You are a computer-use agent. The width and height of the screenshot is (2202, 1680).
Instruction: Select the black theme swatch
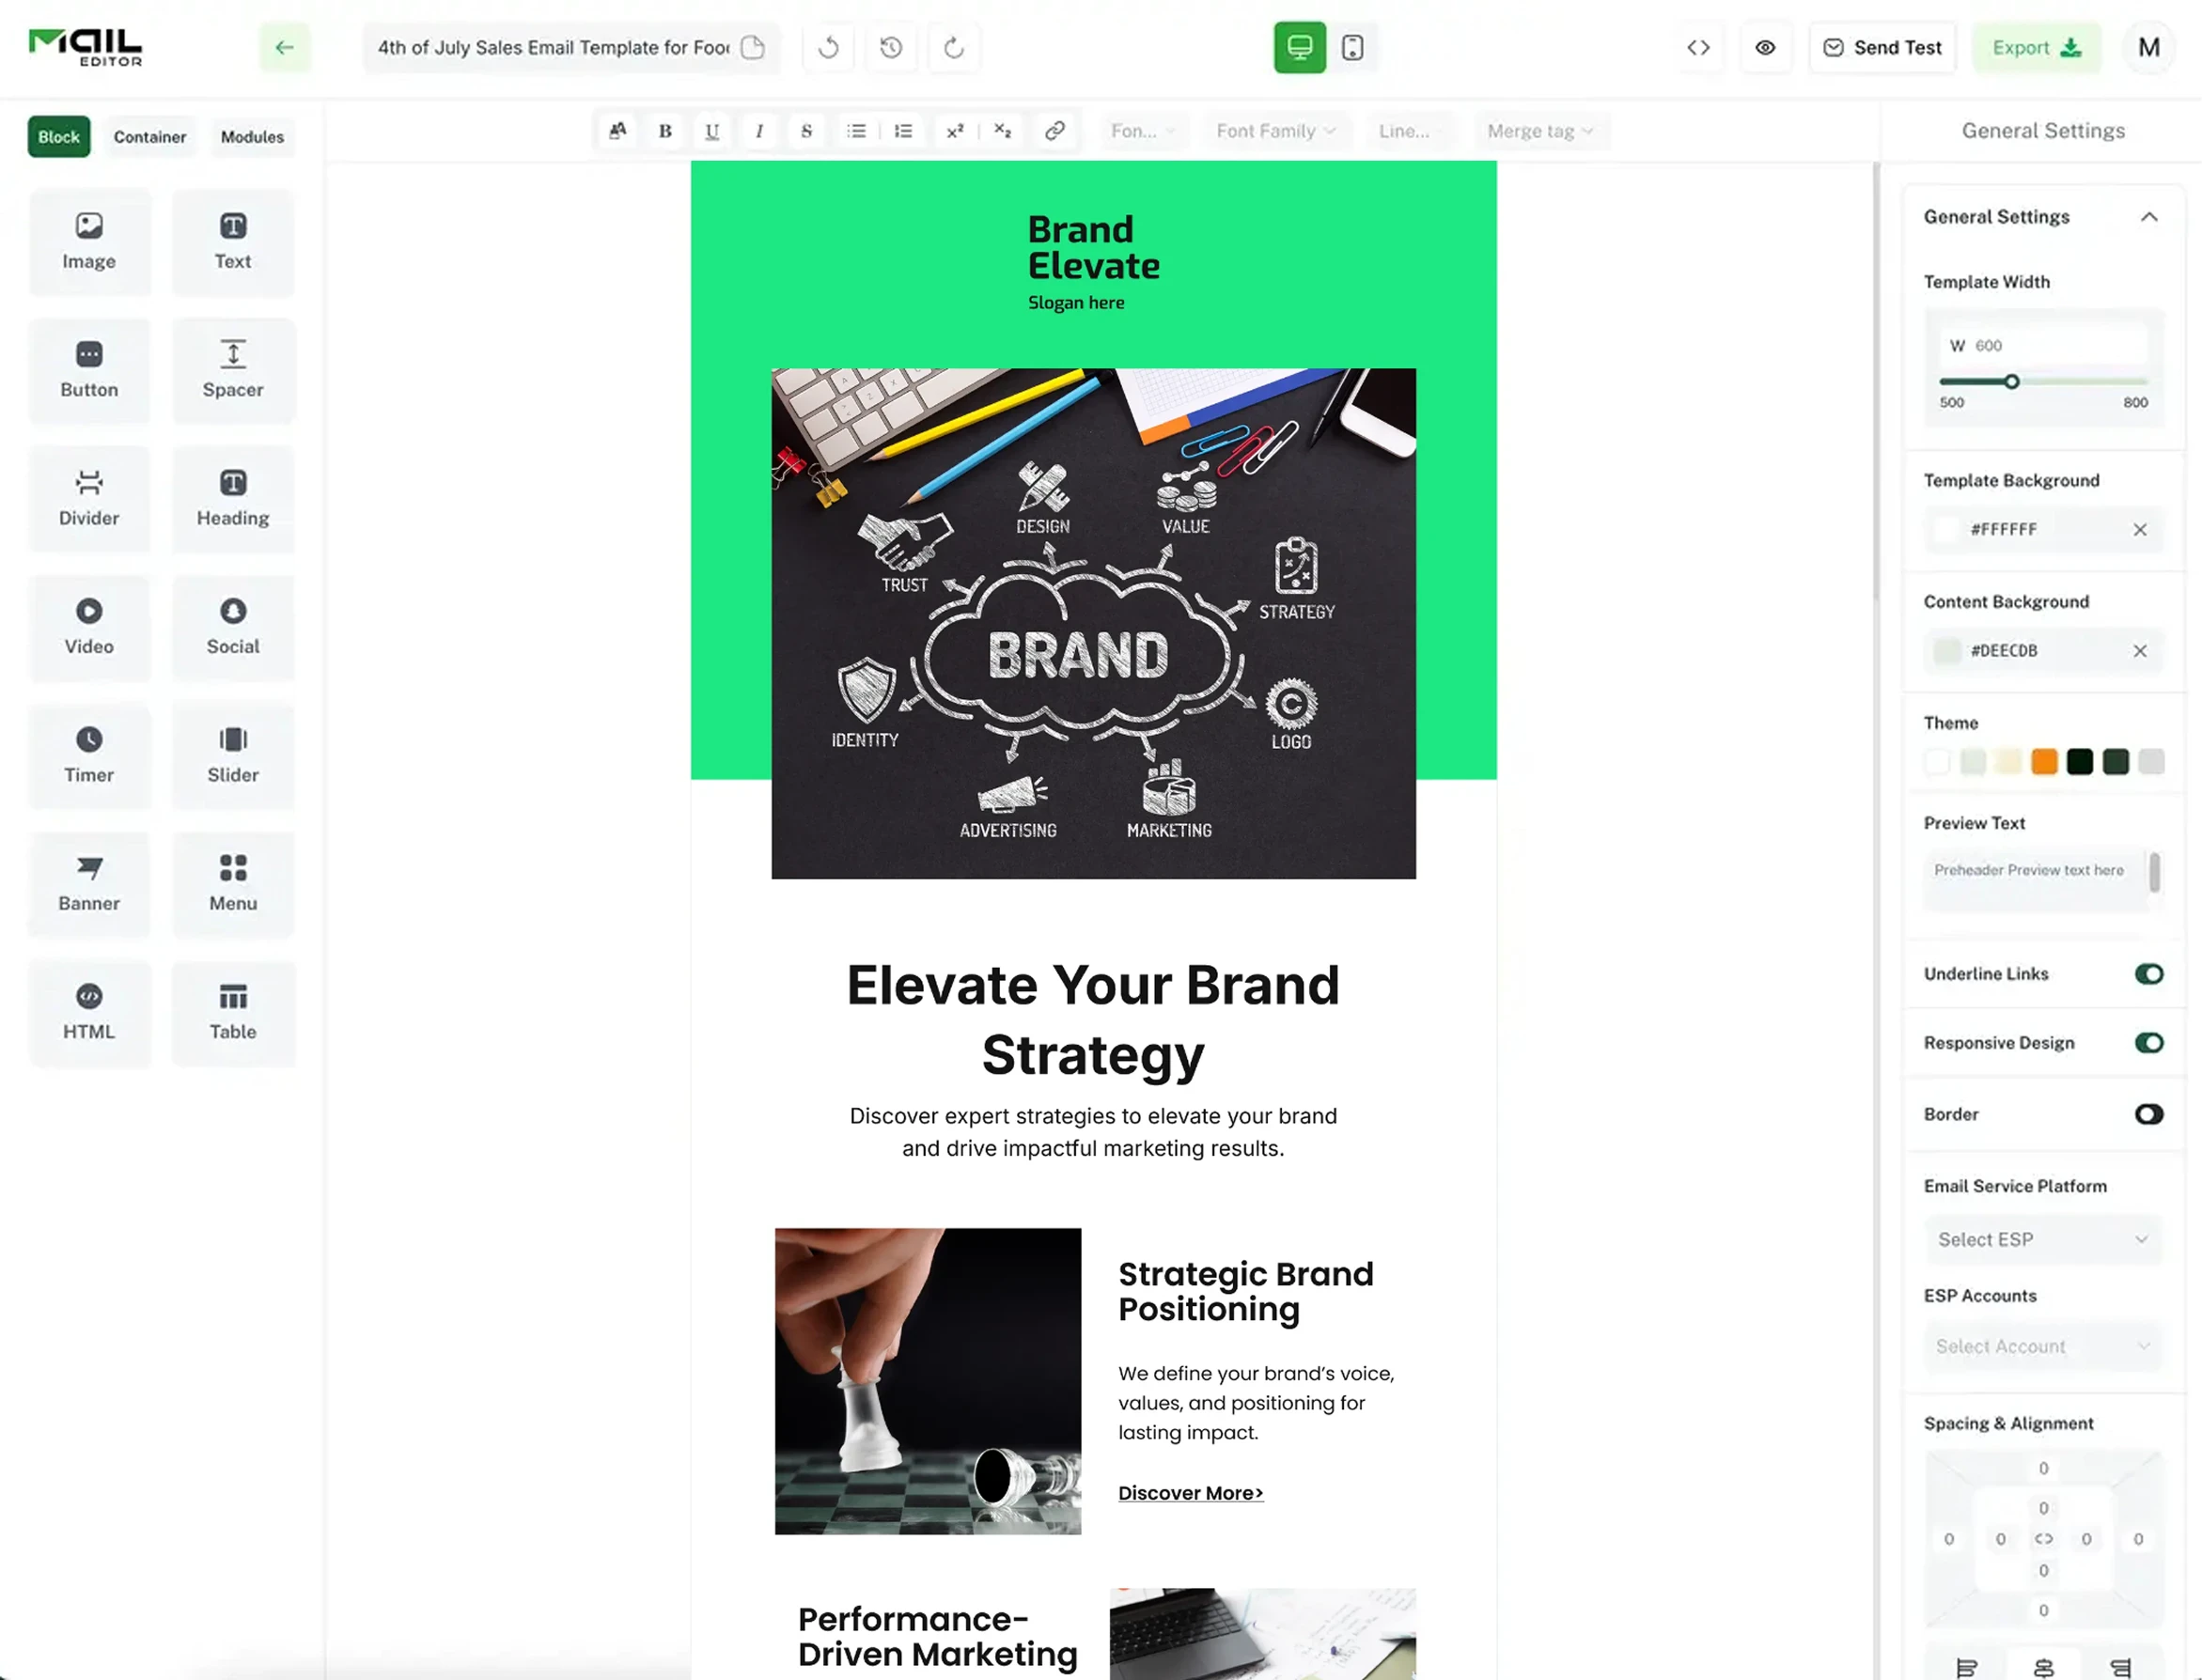point(2080,762)
